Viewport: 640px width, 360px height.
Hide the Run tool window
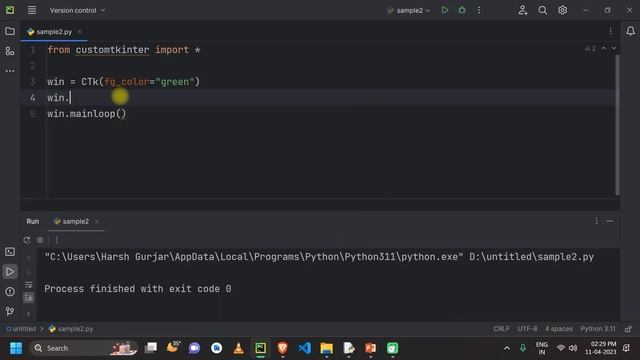[609, 221]
